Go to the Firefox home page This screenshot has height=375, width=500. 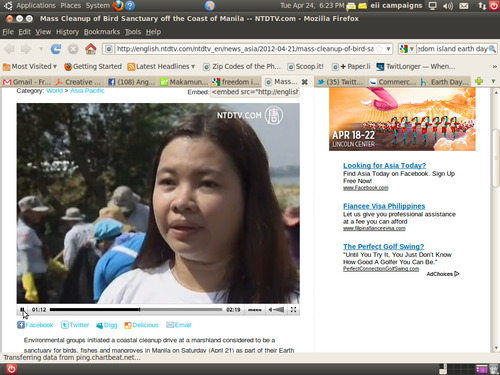(x=91, y=49)
